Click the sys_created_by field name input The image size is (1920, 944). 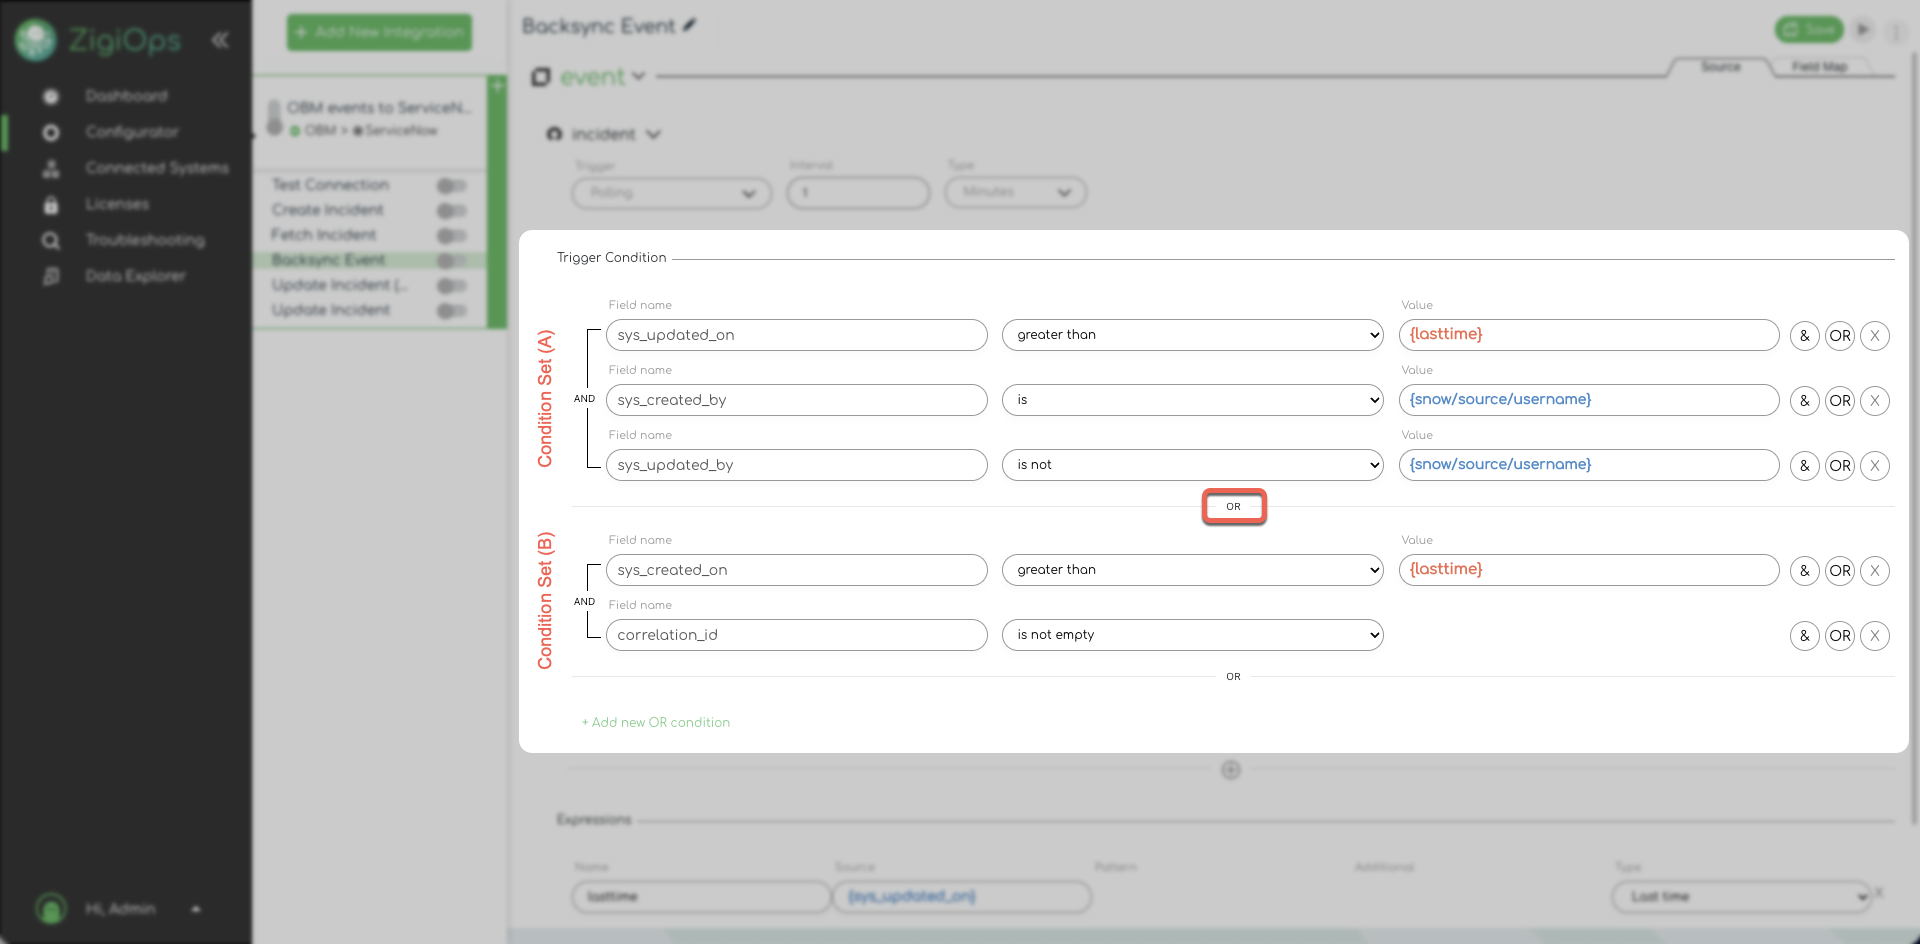click(x=796, y=400)
